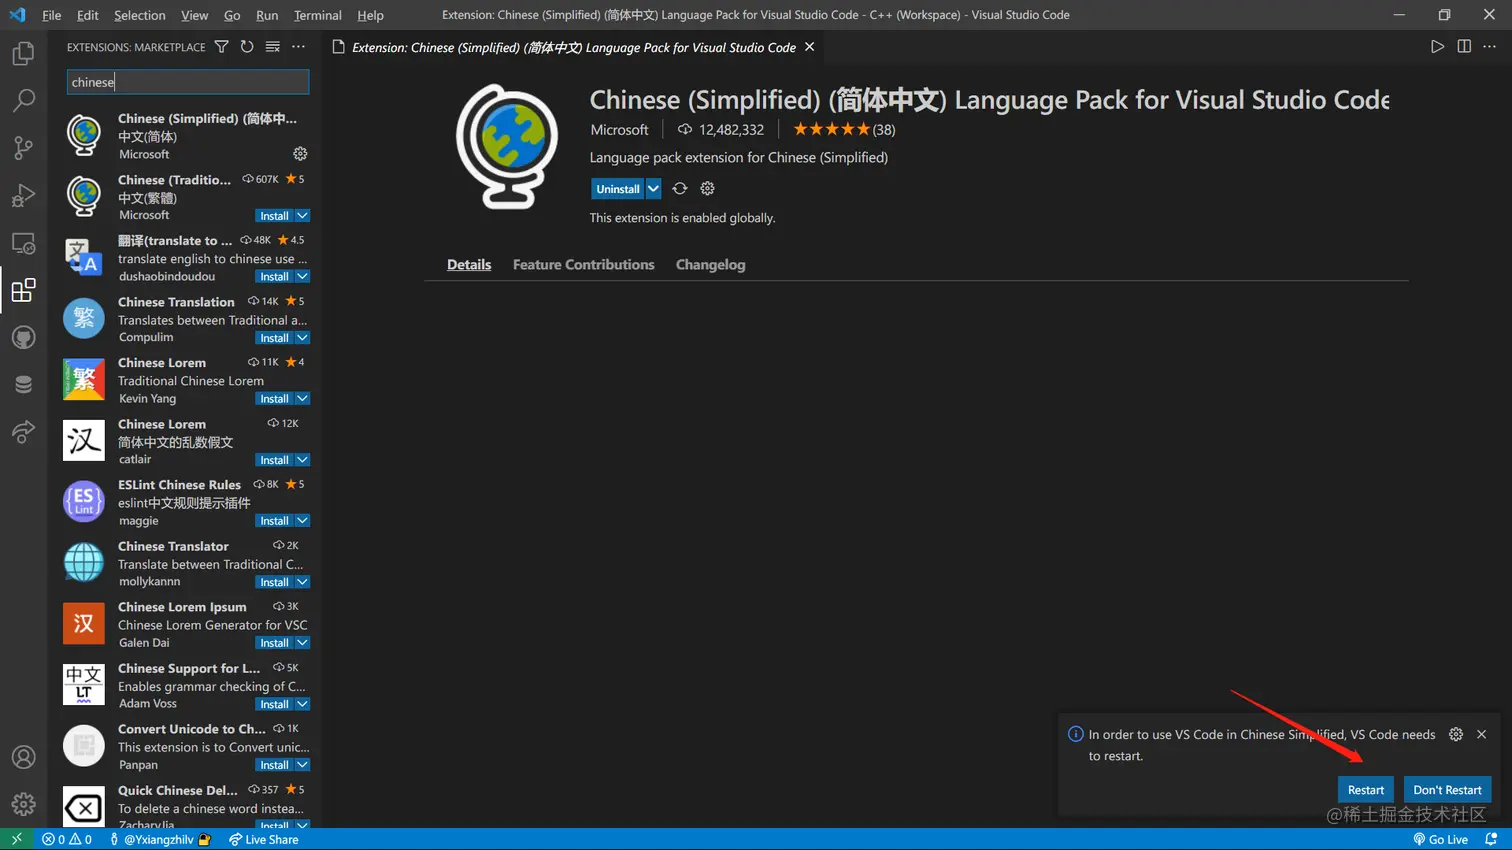
Task: Open Source Control view
Action: (23, 148)
